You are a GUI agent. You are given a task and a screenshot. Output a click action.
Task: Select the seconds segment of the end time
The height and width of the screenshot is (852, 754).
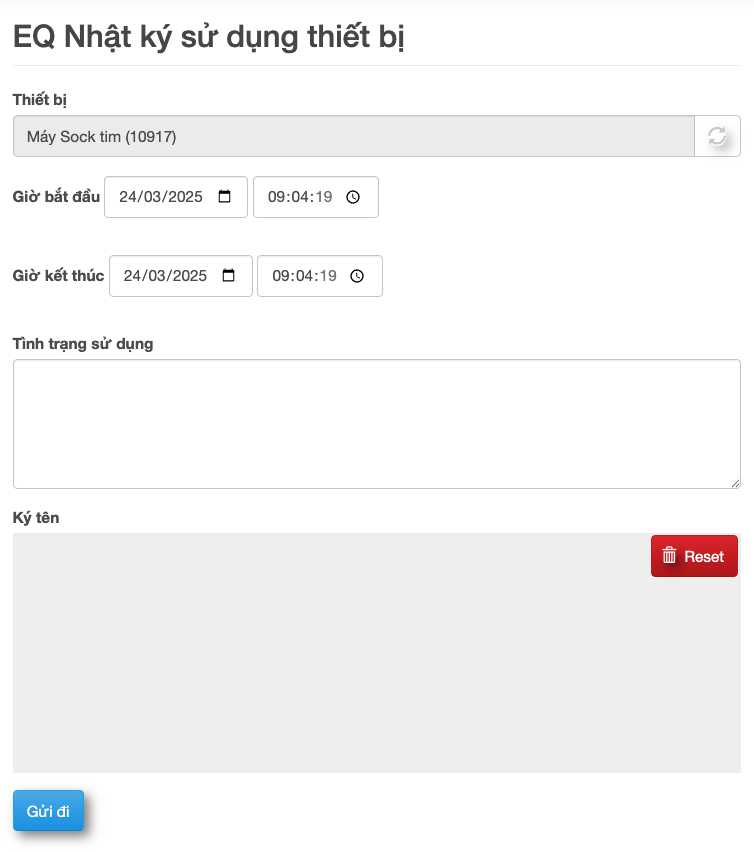click(327, 276)
